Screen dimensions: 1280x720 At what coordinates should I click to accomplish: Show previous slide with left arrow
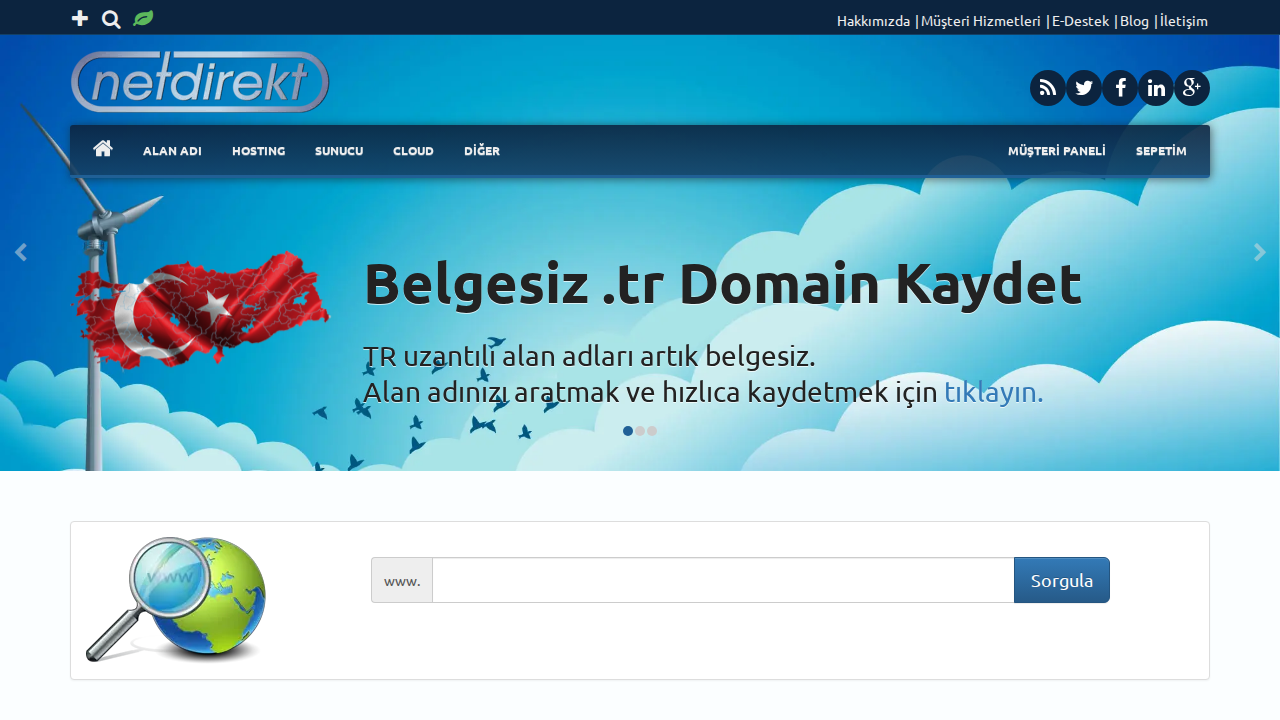20,253
